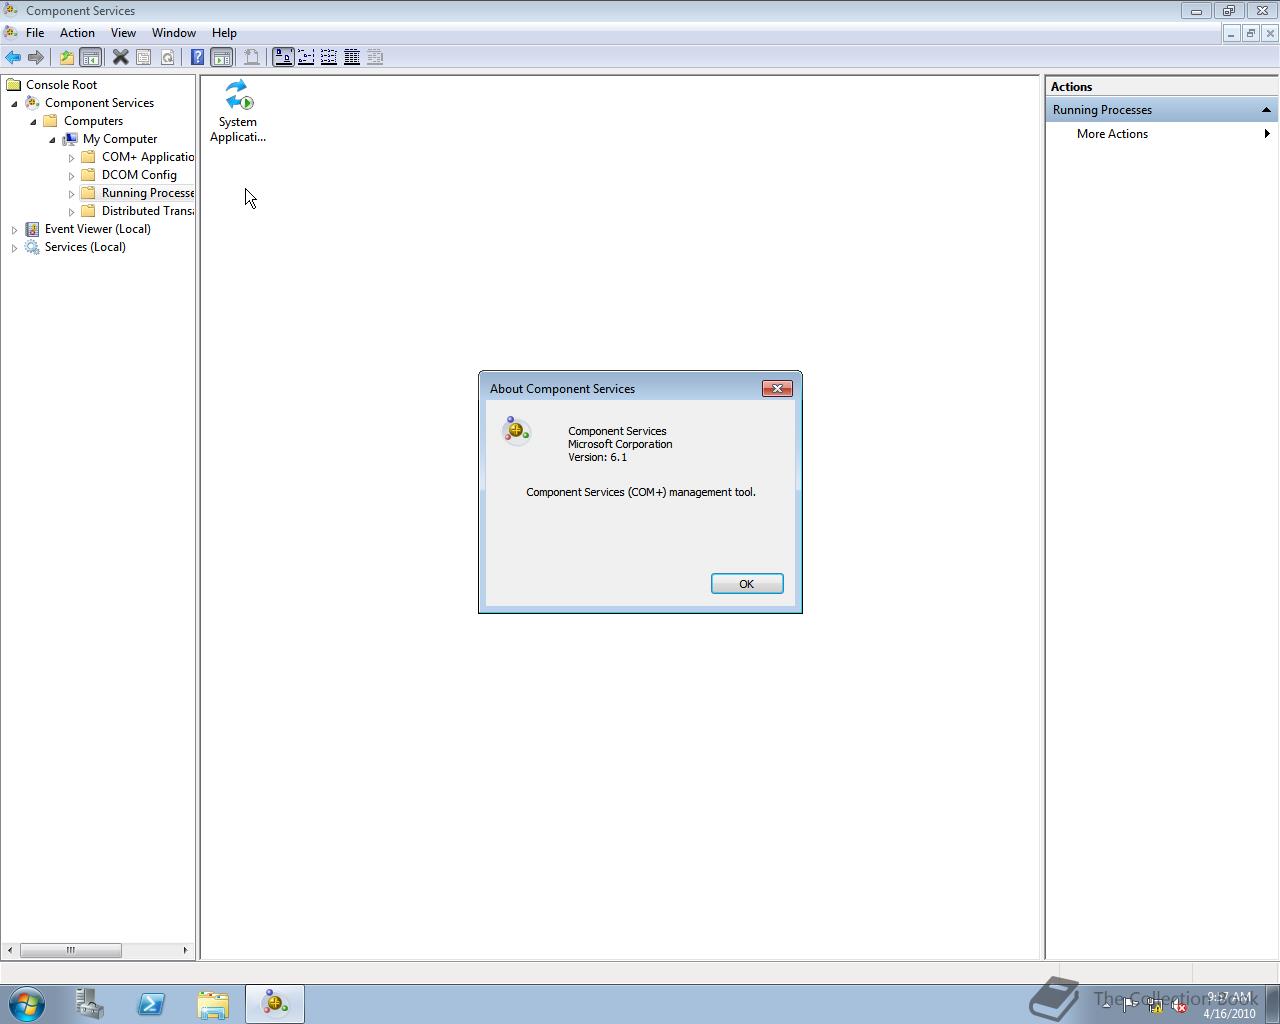Click the Show Desktop strip

[x=1272, y=1004]
